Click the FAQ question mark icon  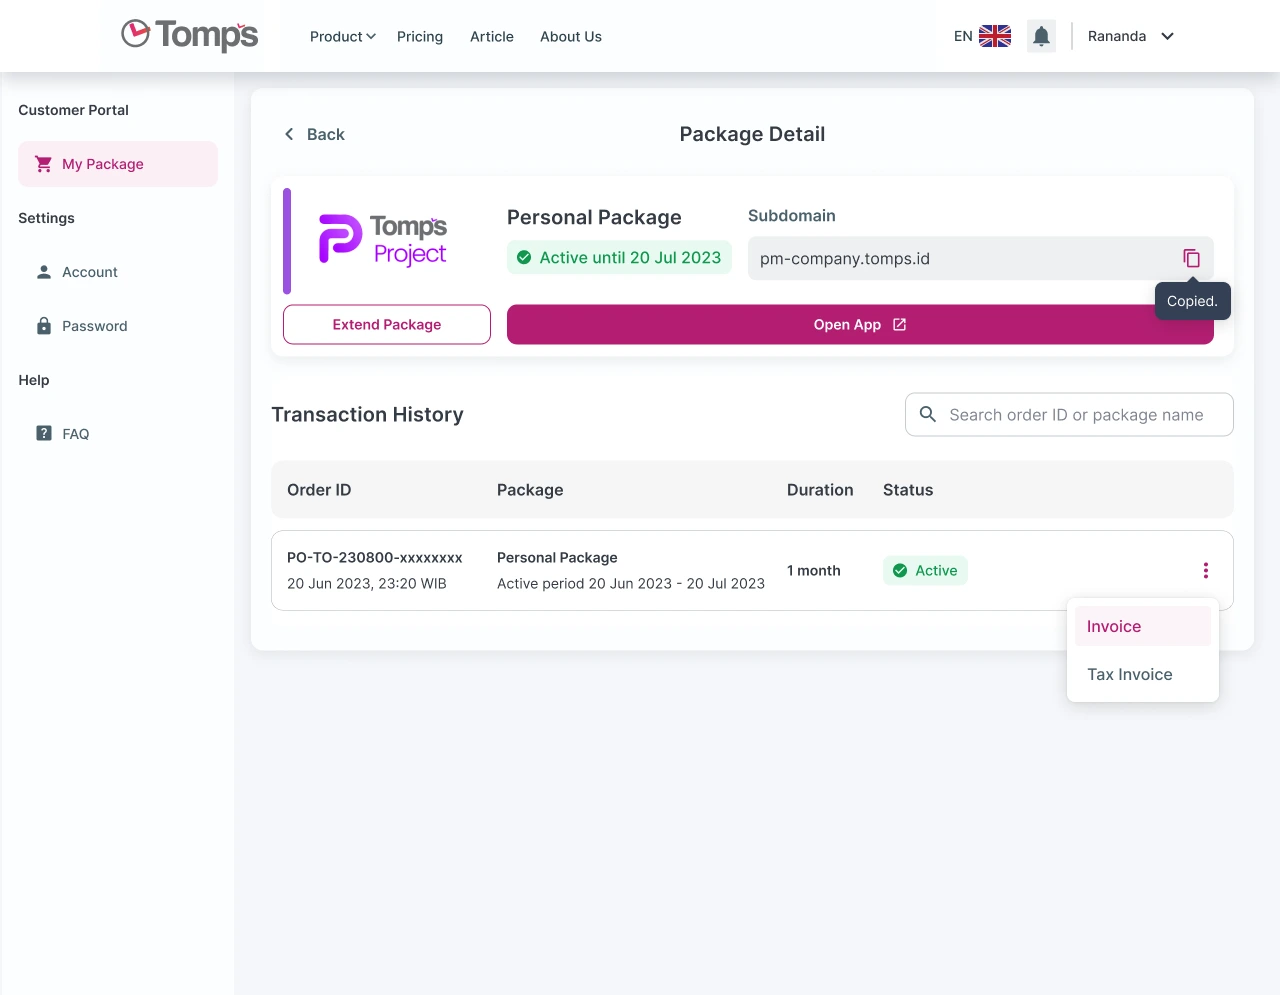point(43,433)
